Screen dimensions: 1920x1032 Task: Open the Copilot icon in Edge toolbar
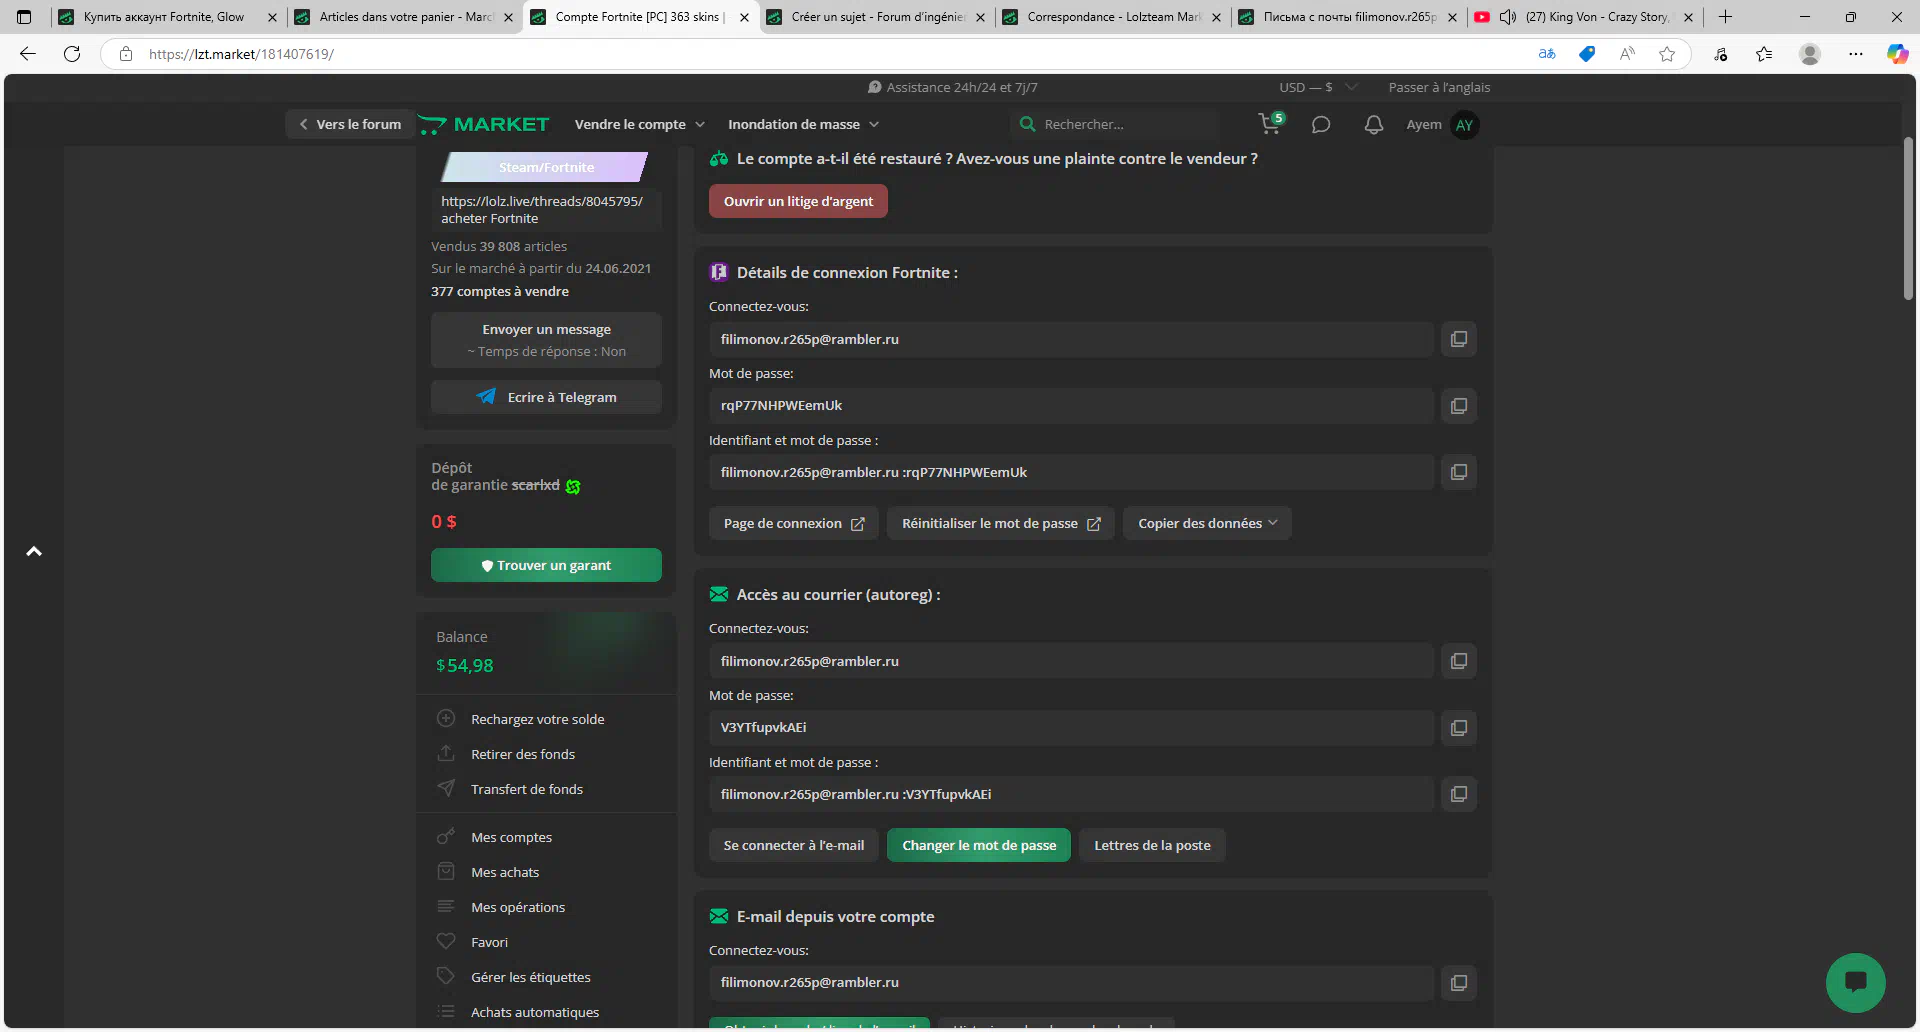[x=1897, y=54]
